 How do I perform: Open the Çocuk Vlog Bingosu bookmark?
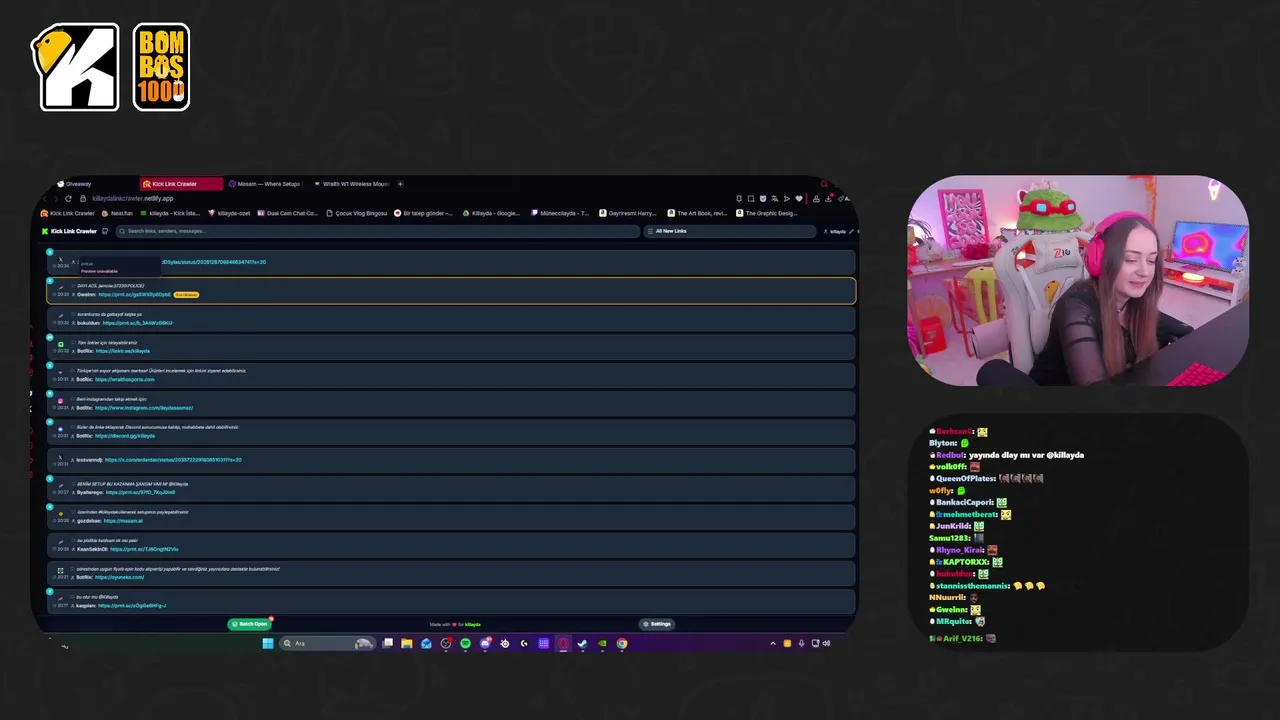pyautogui.click(x=356, y=213)
